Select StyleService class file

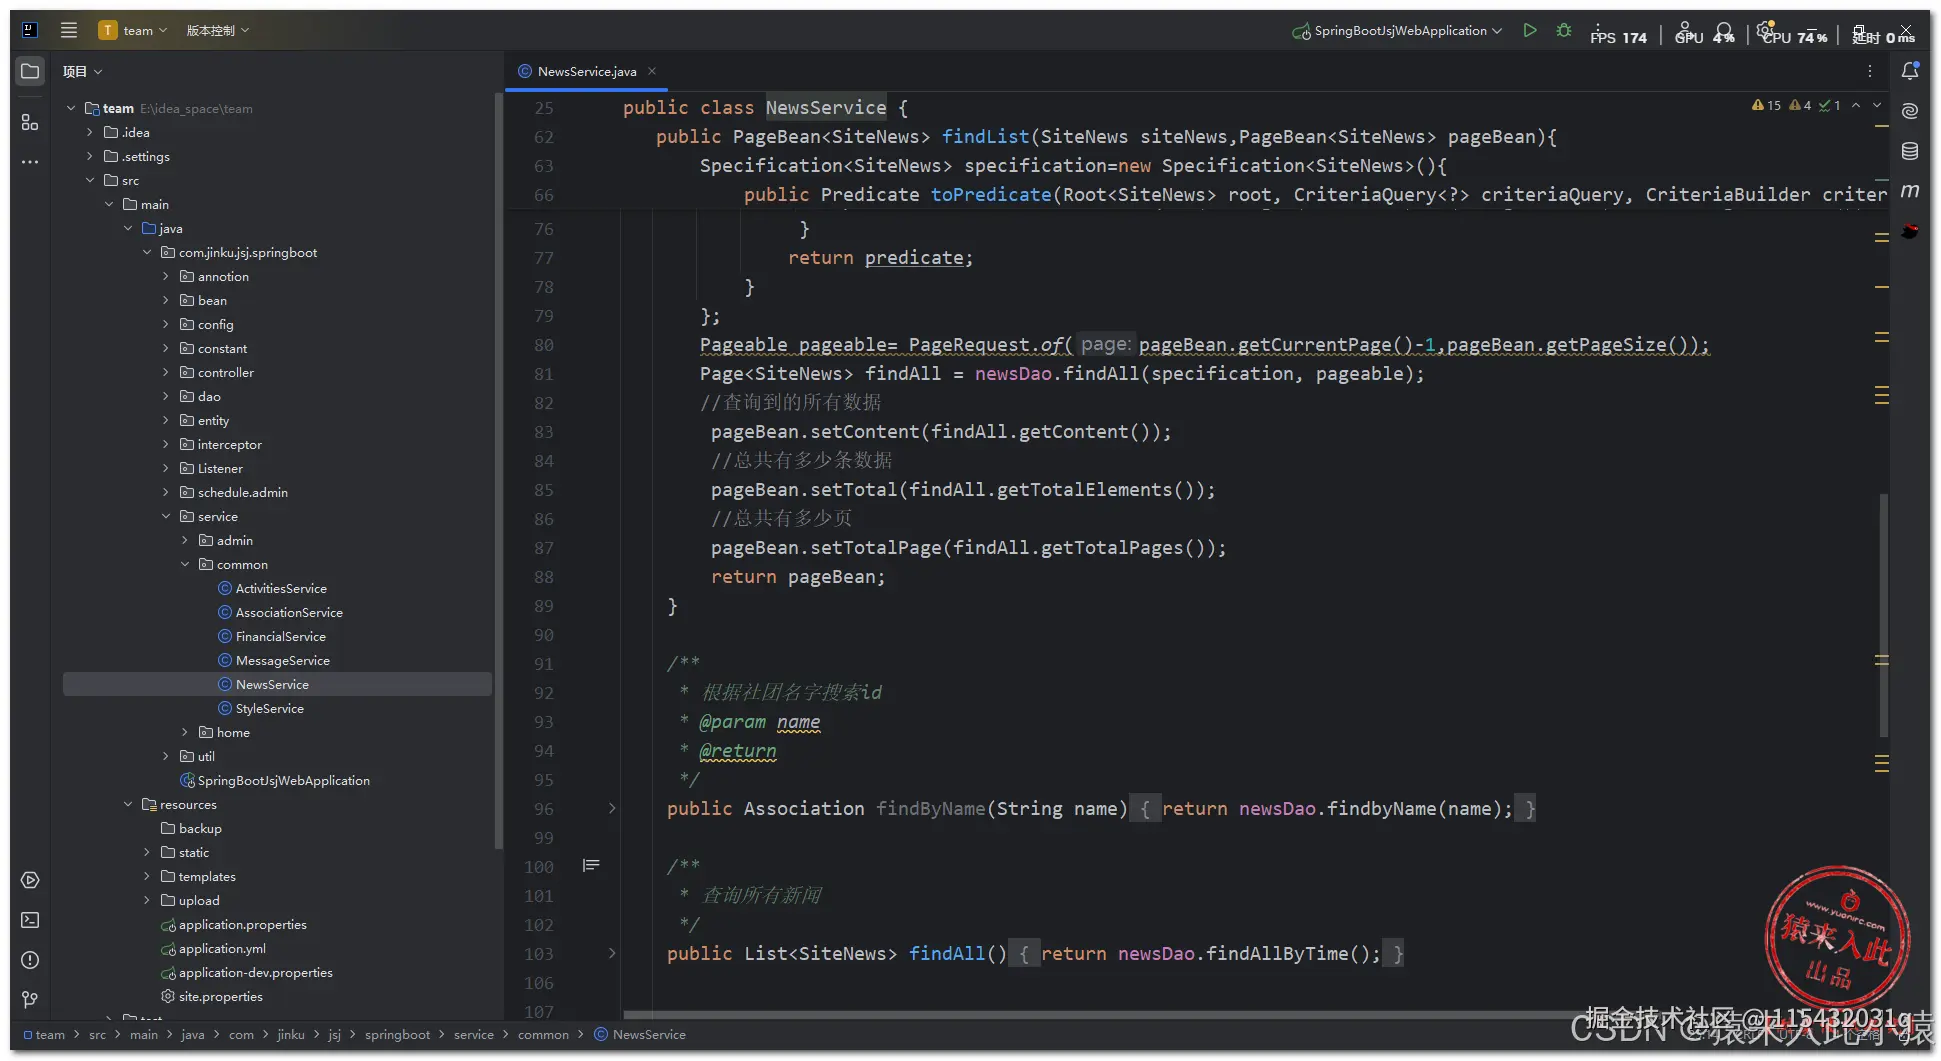[270, 708]
